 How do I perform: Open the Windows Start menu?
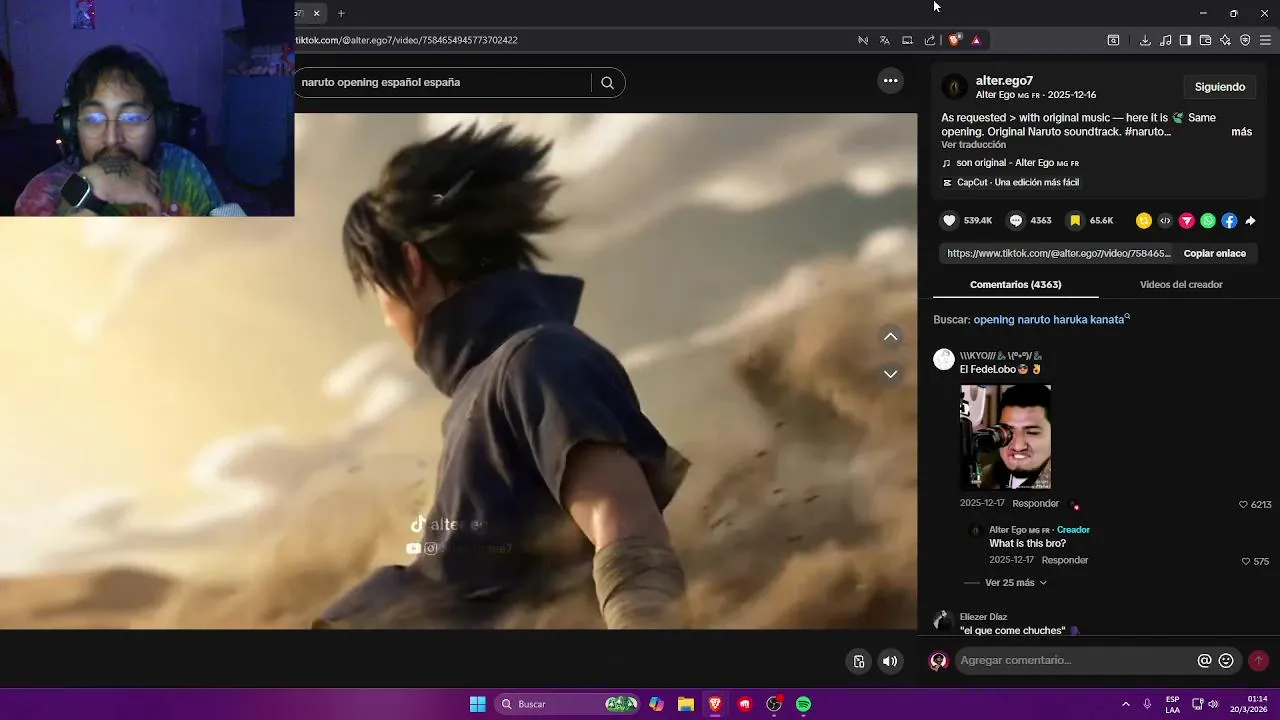[477, 704]
